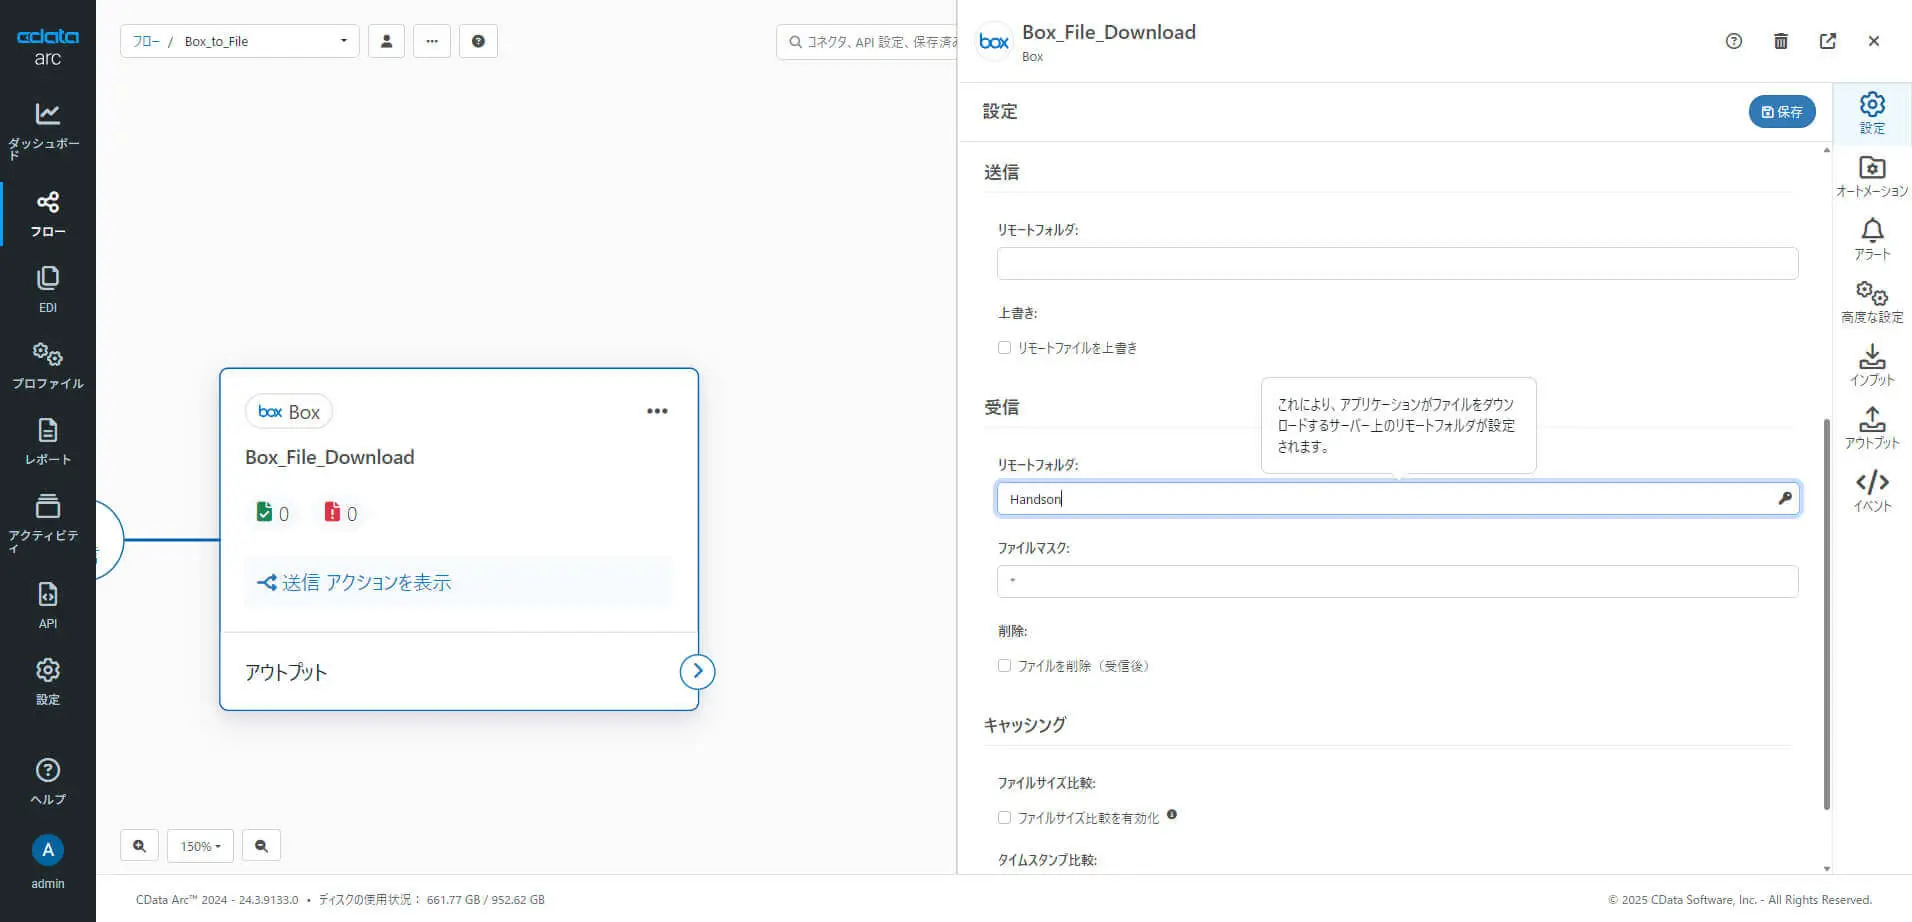Enable the ファイルサイズ比較を有効化 checkbox
Image resolution: width=1912 pixels, height=922 pixels.
1004,818
